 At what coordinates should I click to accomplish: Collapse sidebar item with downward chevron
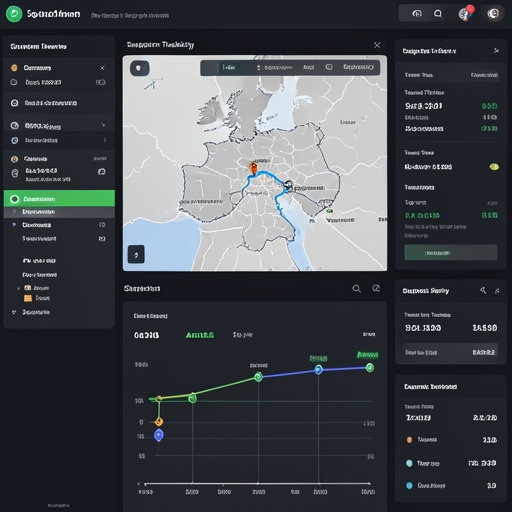pos(103,125)
